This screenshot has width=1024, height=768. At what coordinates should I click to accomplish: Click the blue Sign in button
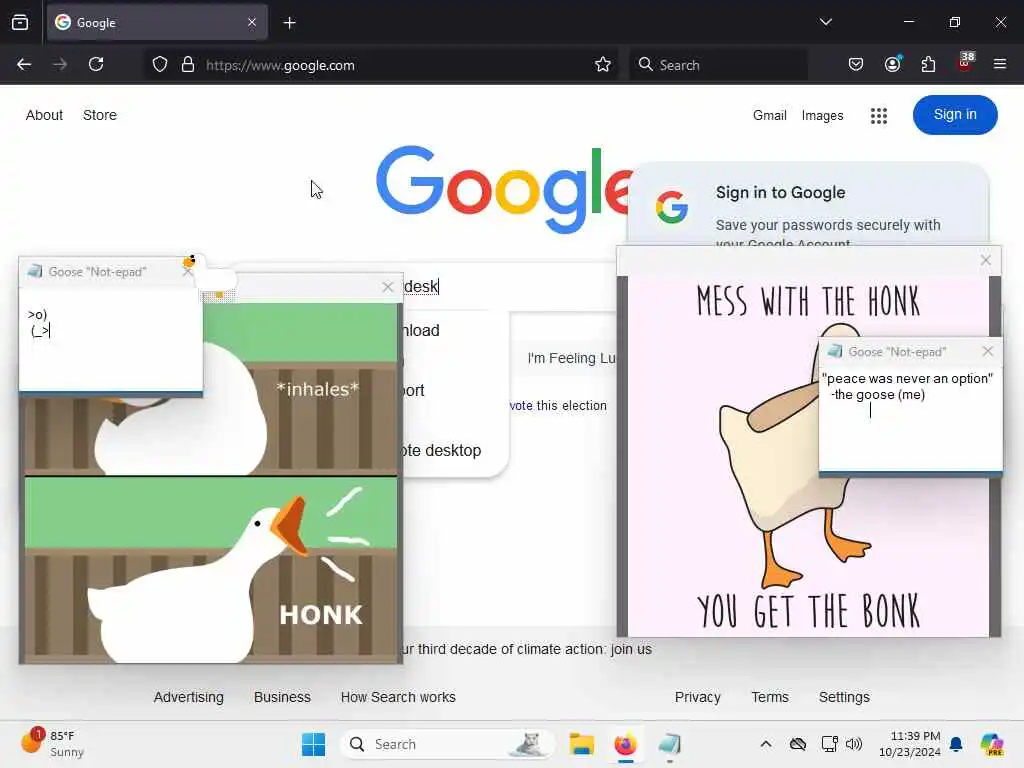coord(955,115)
